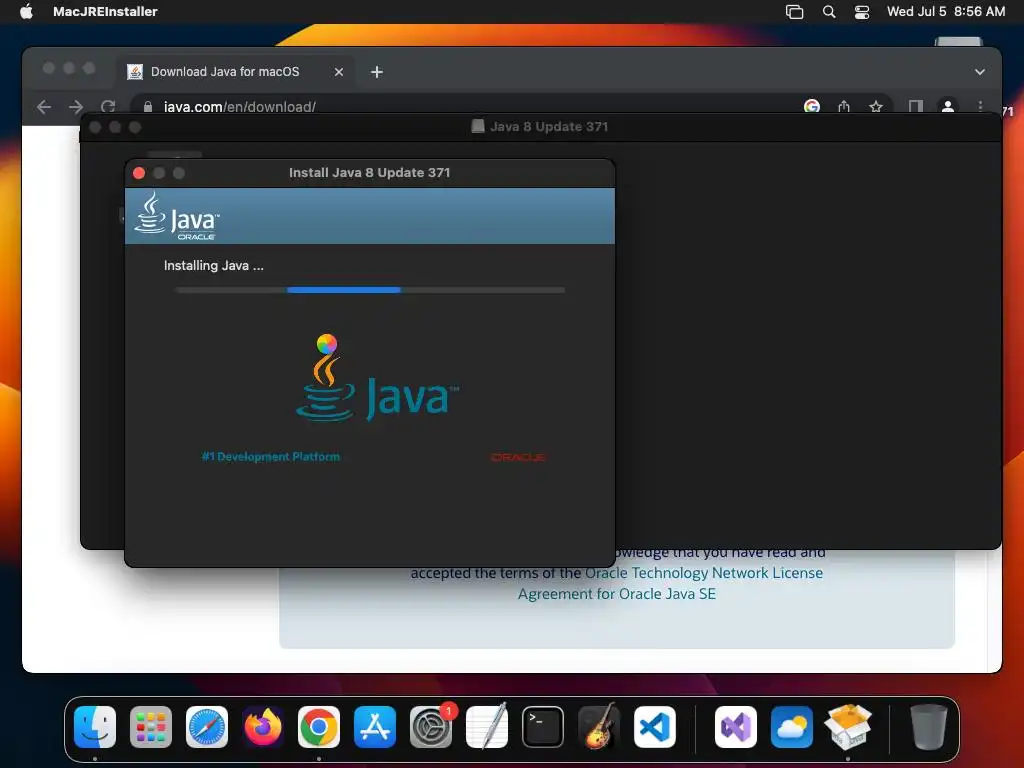Open the Apple menu
The width and height of the screenshot is (1024, 768).
point(26,11)
